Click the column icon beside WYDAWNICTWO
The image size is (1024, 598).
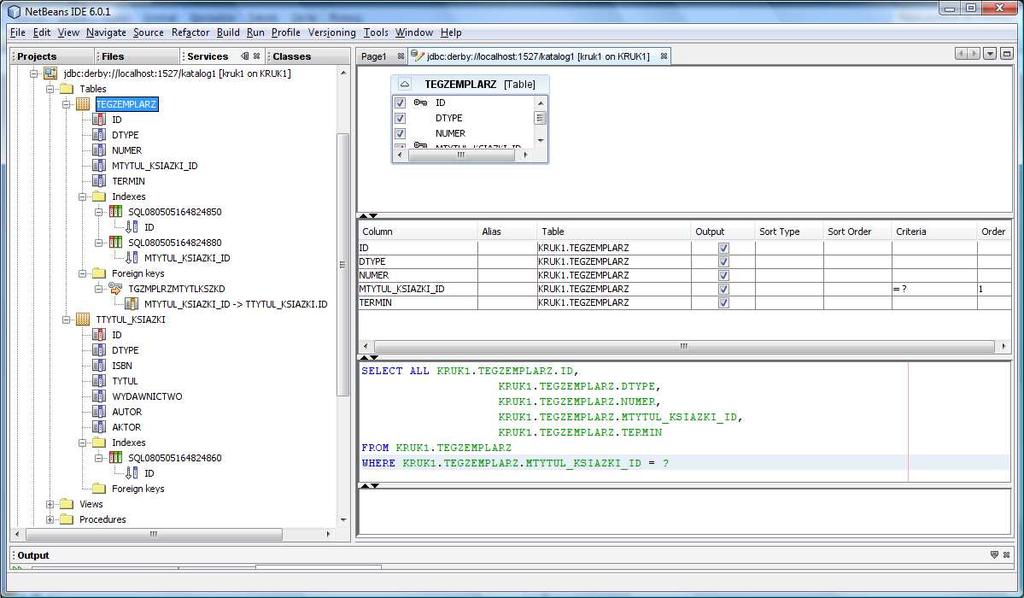99,396
